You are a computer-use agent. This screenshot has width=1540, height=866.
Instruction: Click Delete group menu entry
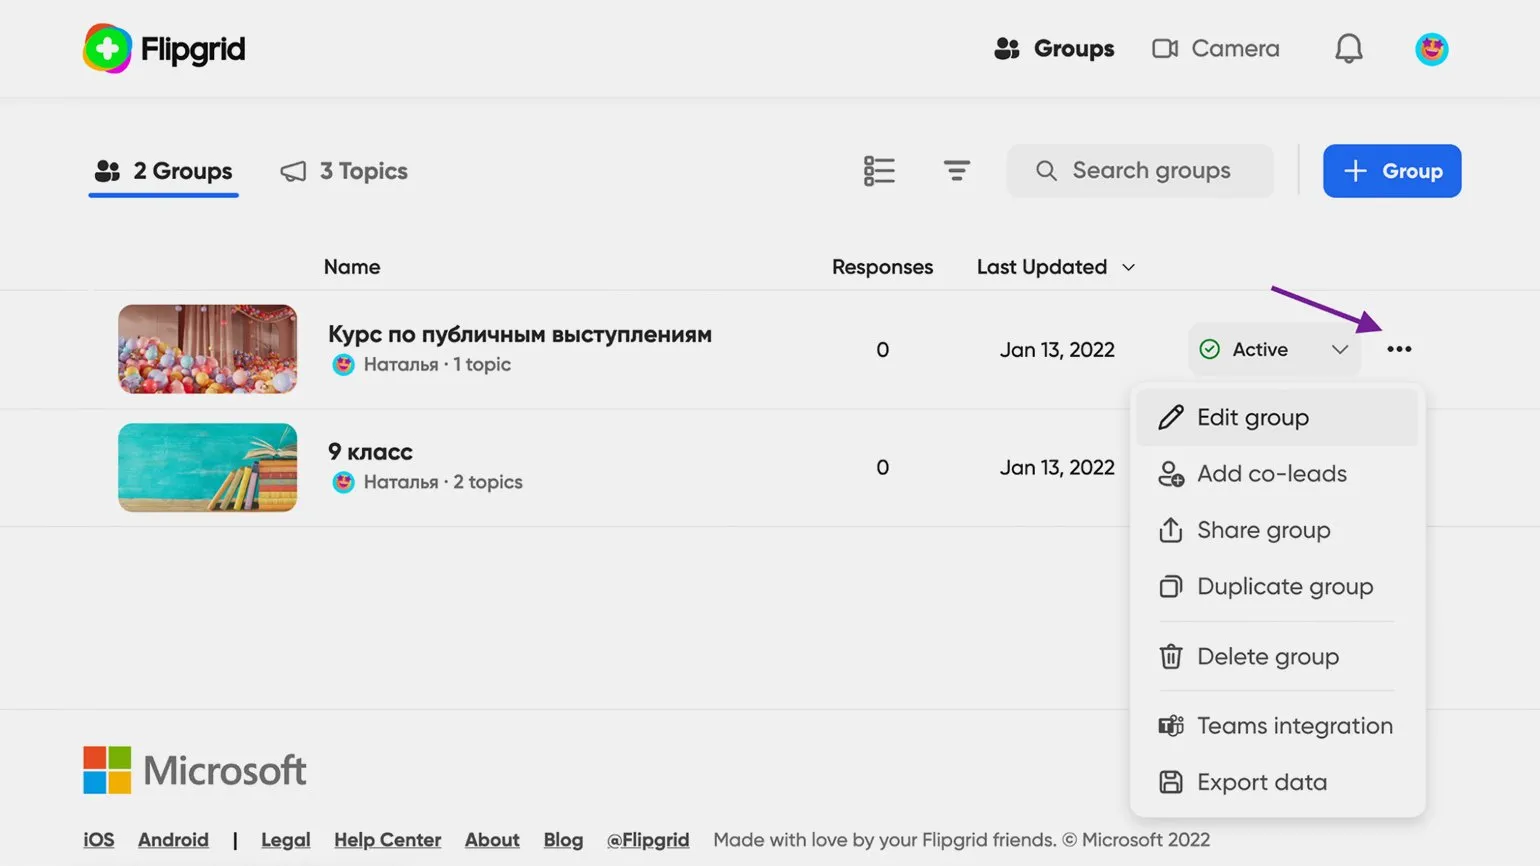click(1267, 657)
